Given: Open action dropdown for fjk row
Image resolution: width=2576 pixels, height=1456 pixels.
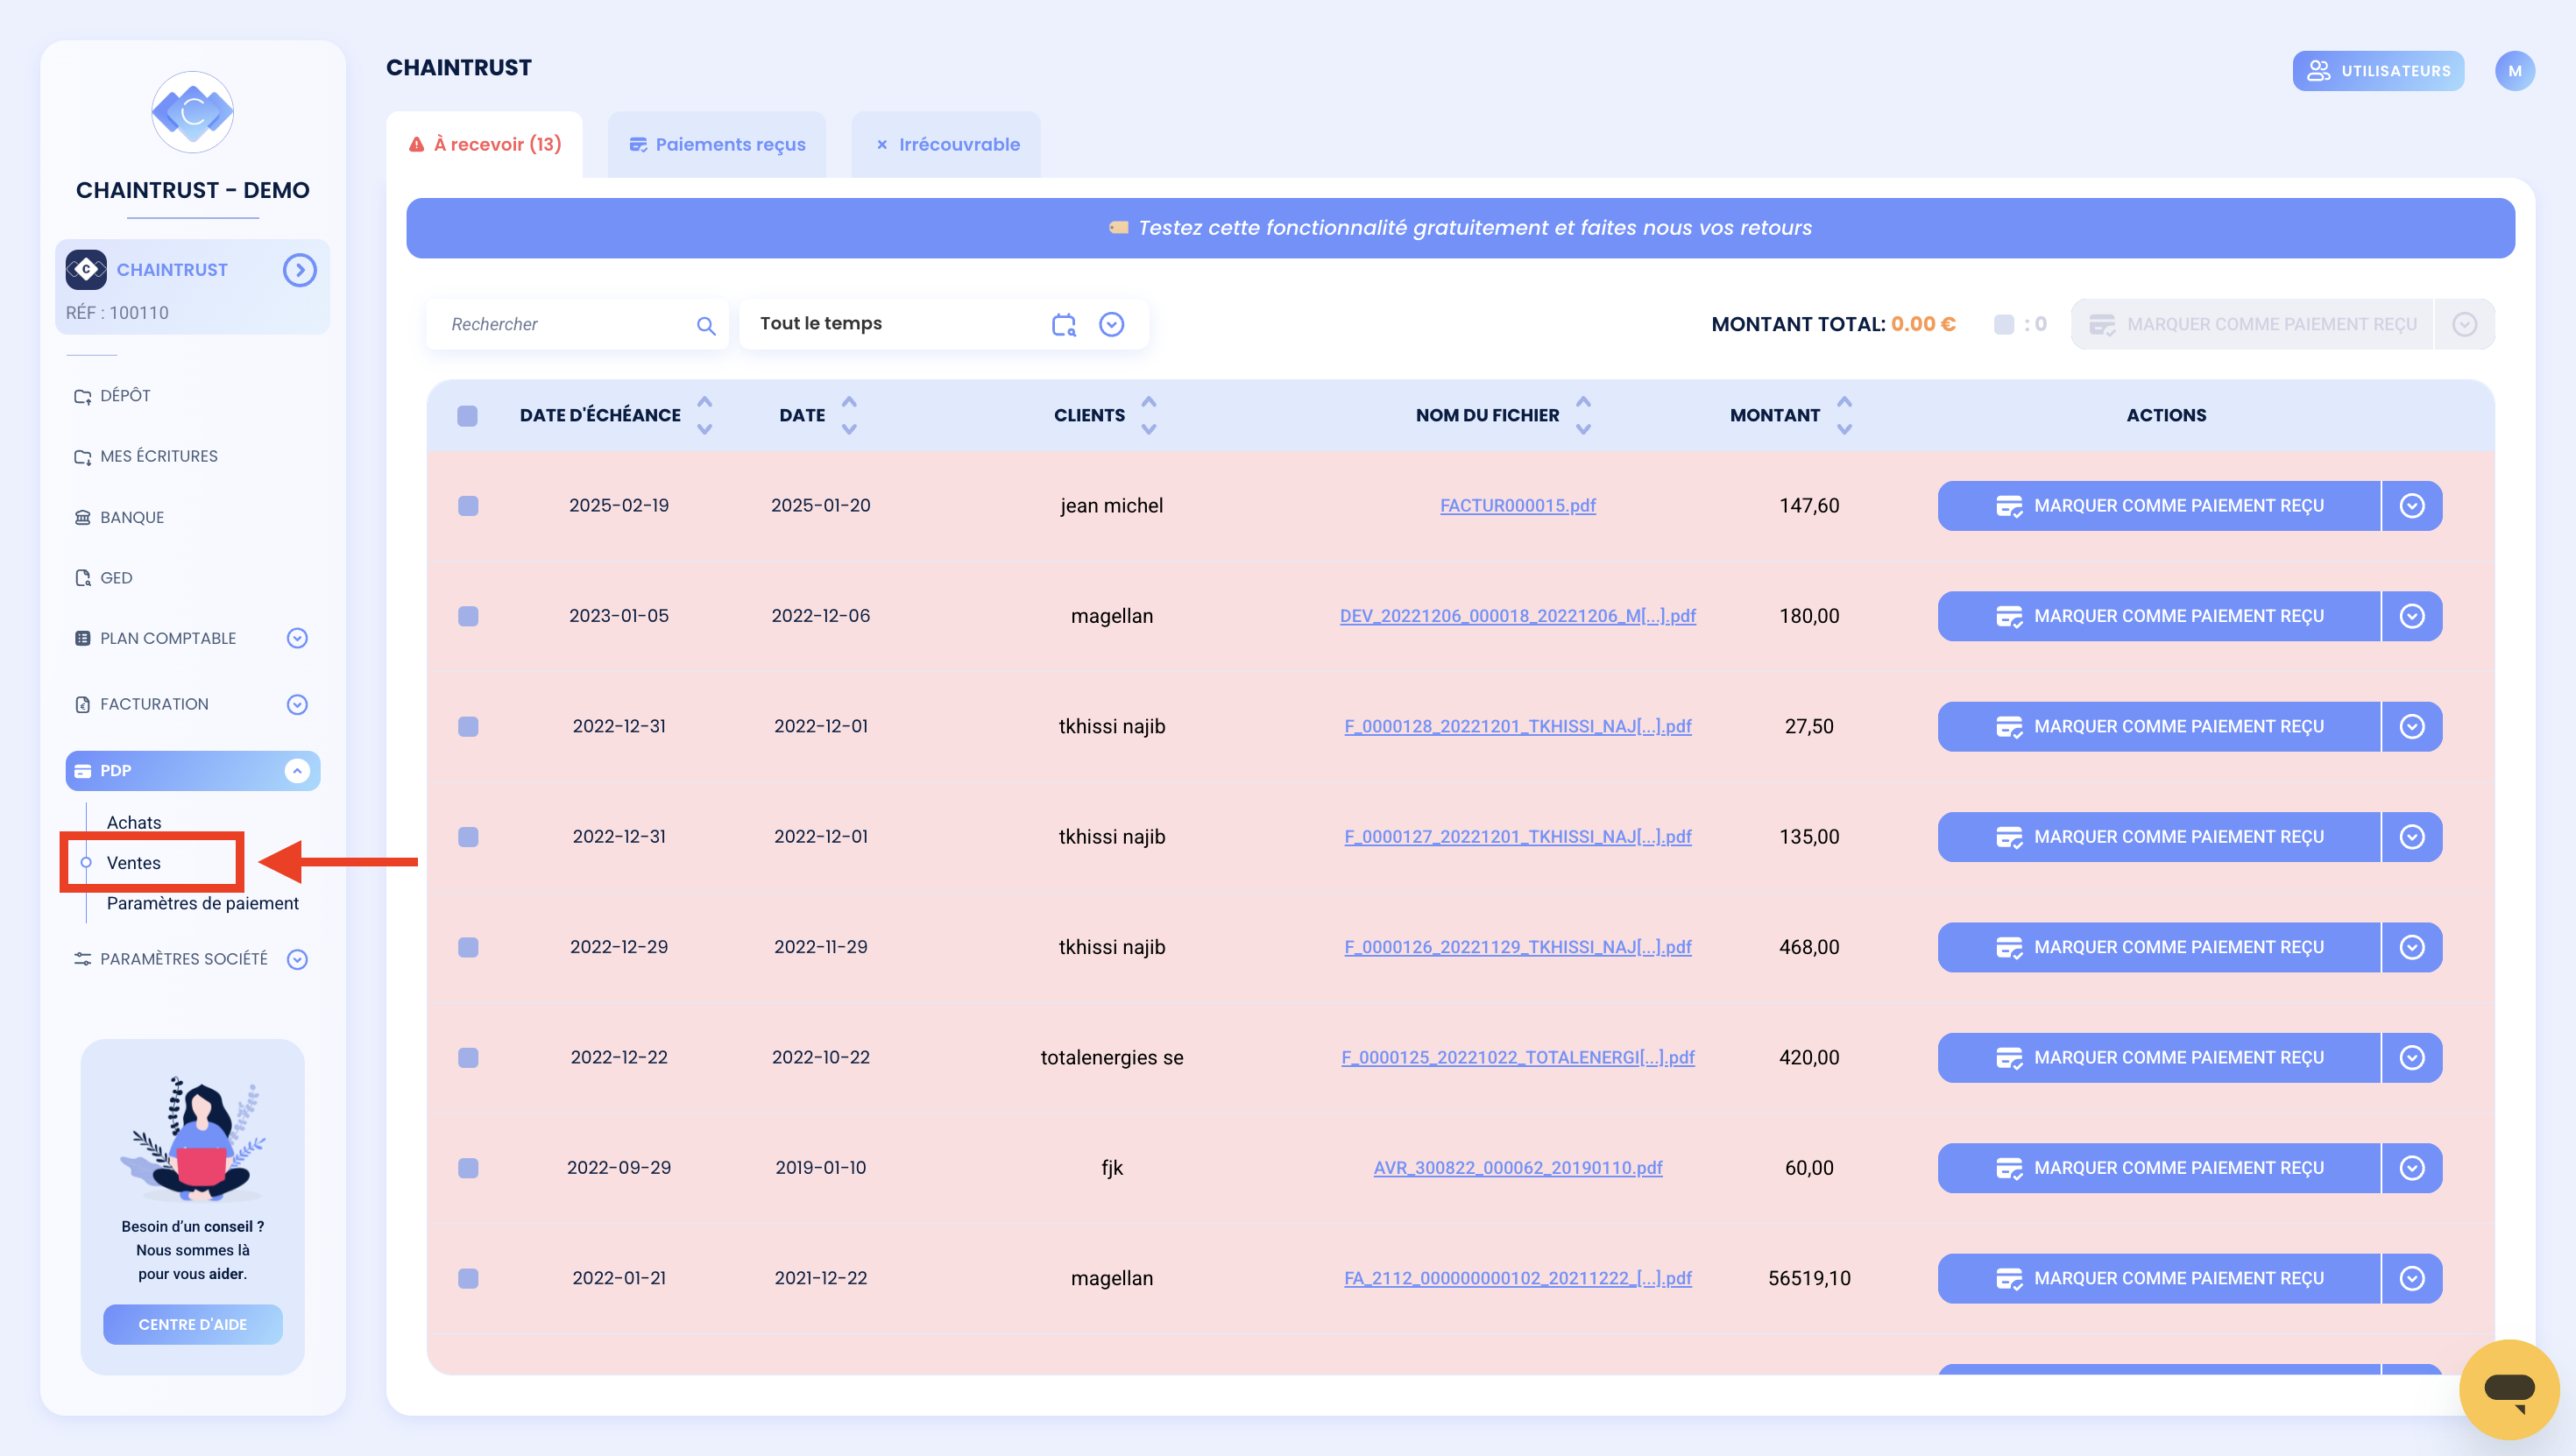Looking at the screenshot, I should click(x=2412, y=1168).
